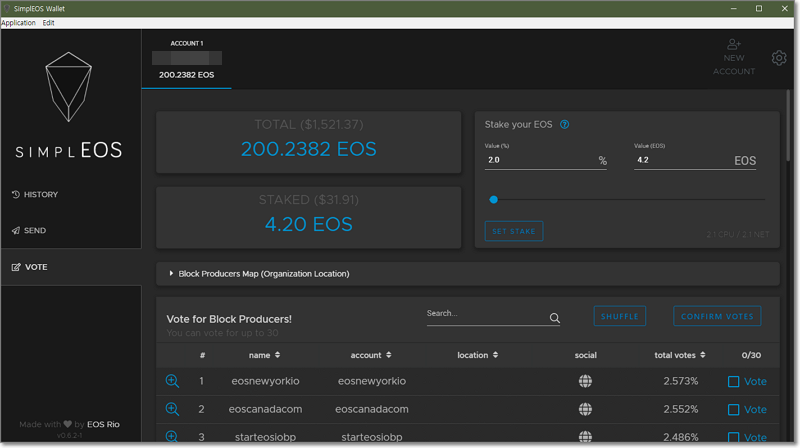Click the help icon beside Stake your EOS
This screenshot has height=448, width=800.
[565, 125]
